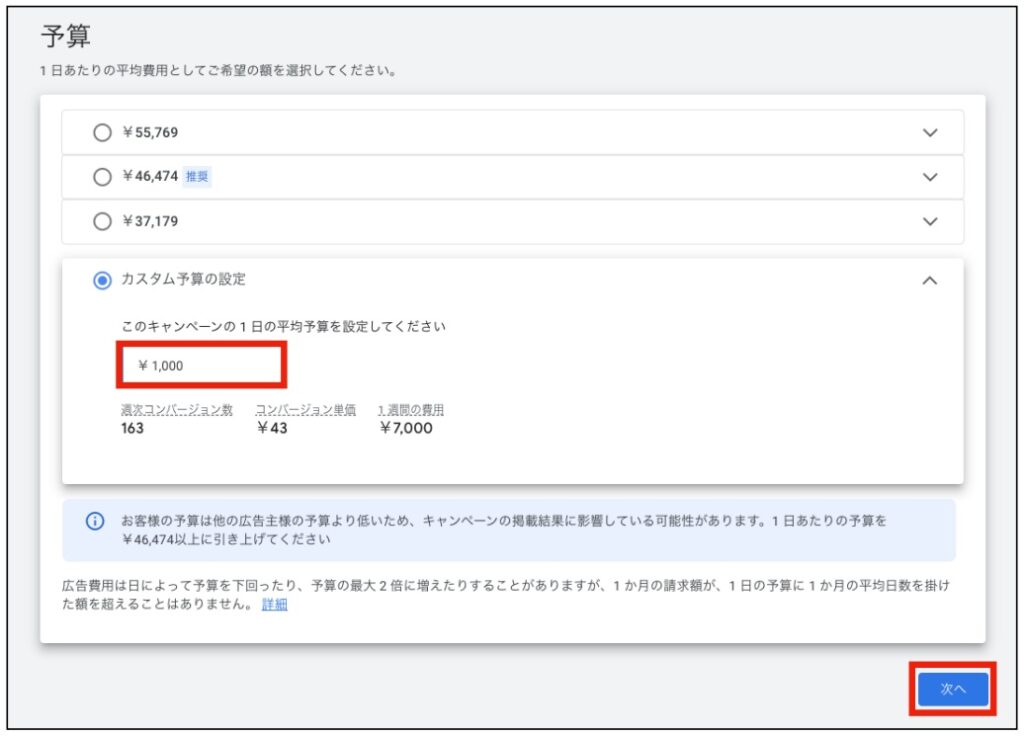Select the ¥55,769 budget radio button
This screenshot has width=1024, height=736.
point(102,132)
